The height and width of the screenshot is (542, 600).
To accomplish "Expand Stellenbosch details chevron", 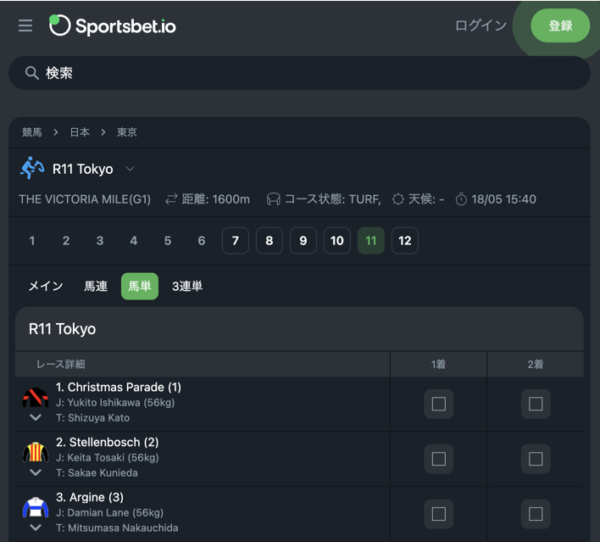I will pyautogui.click(x=35, y=472).
